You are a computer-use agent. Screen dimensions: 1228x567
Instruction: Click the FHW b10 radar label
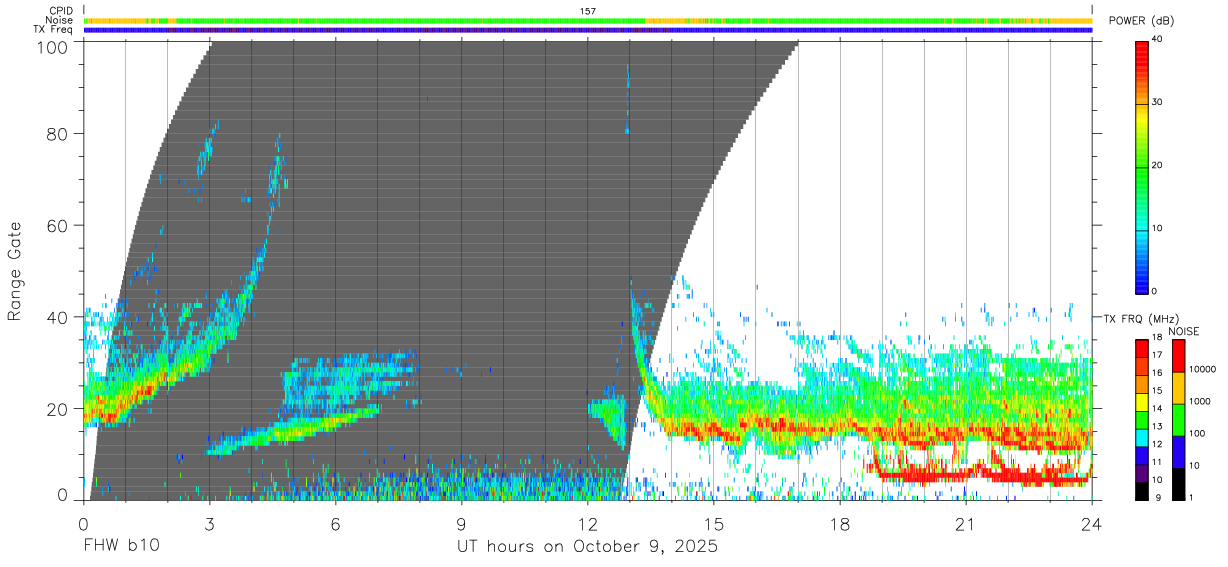tap(120, 547)
